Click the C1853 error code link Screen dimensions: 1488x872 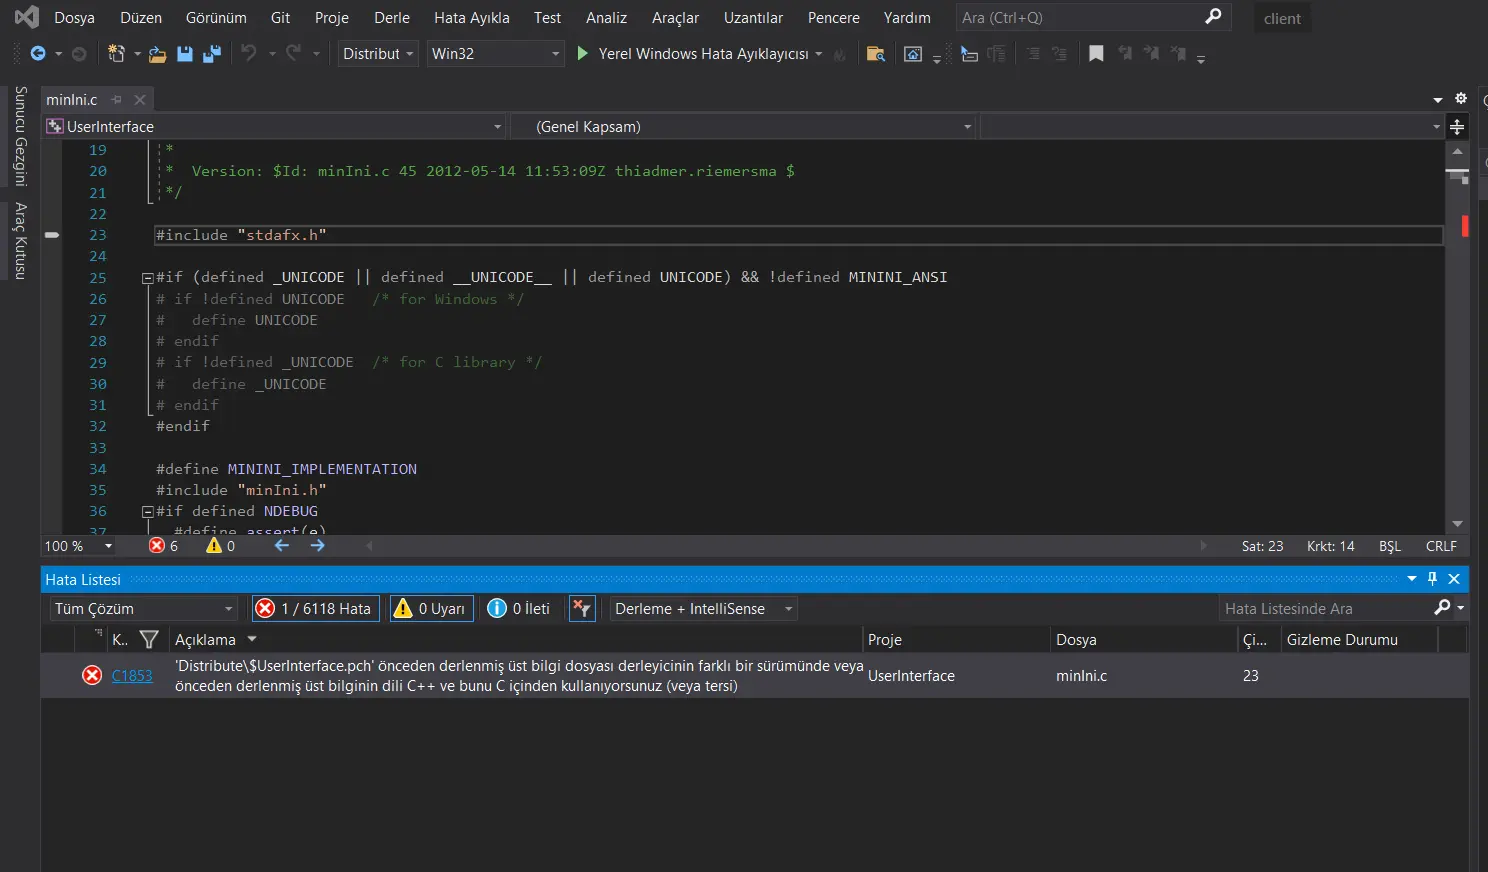[132, 676]
